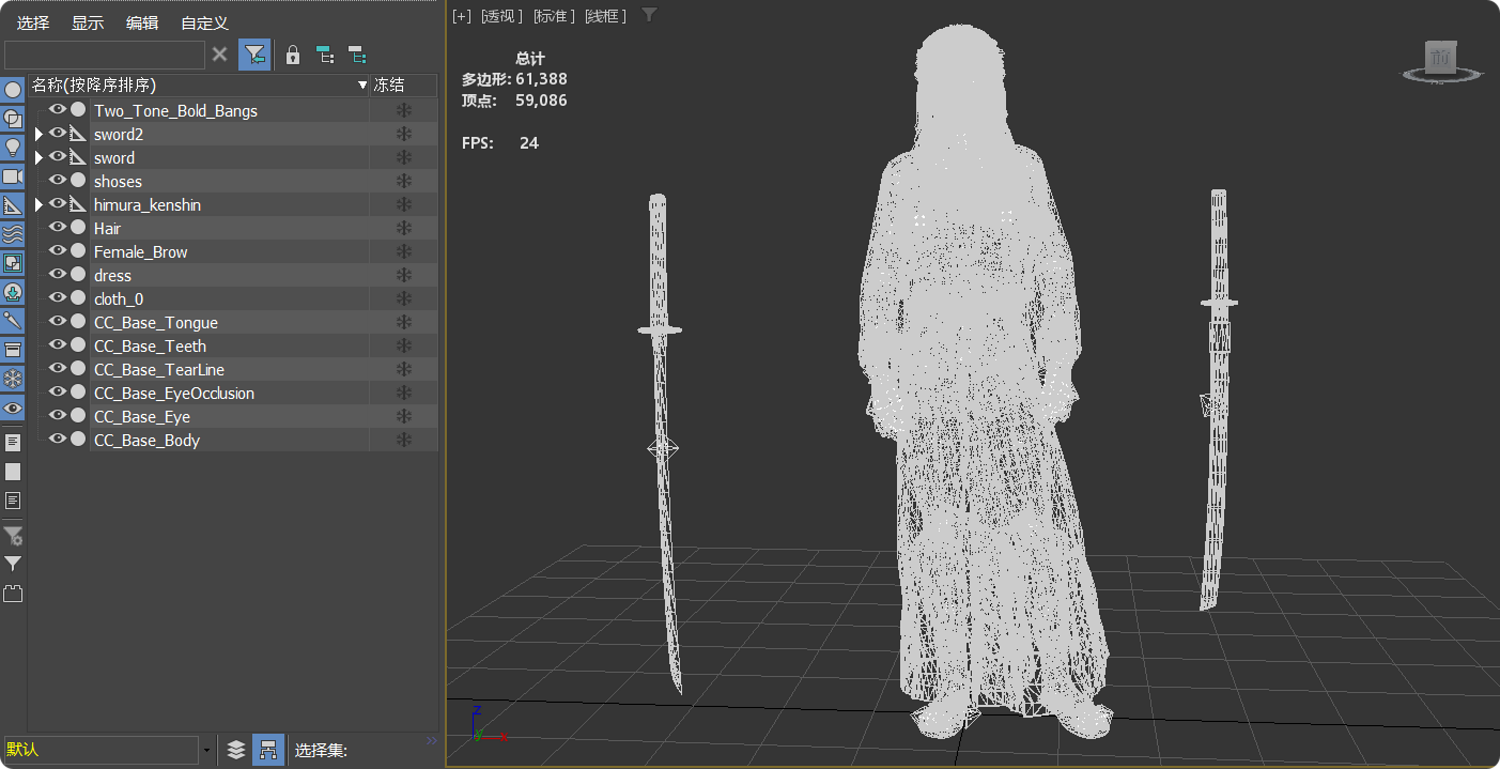The height and width of the screenshot is (769, 1500).
Task: Expand the sword tree node
Action: coord(39,158)
